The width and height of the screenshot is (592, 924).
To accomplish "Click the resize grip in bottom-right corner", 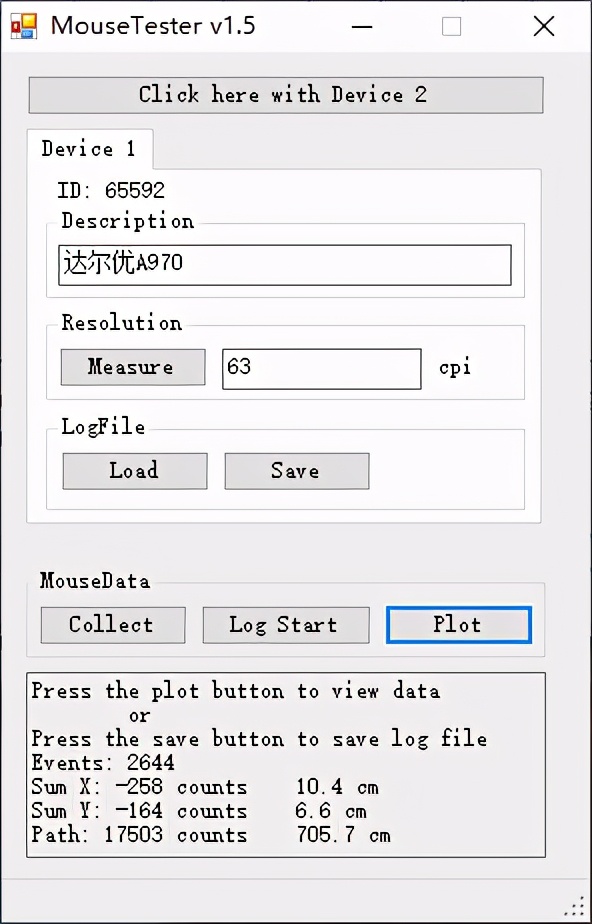I will 574,906.
